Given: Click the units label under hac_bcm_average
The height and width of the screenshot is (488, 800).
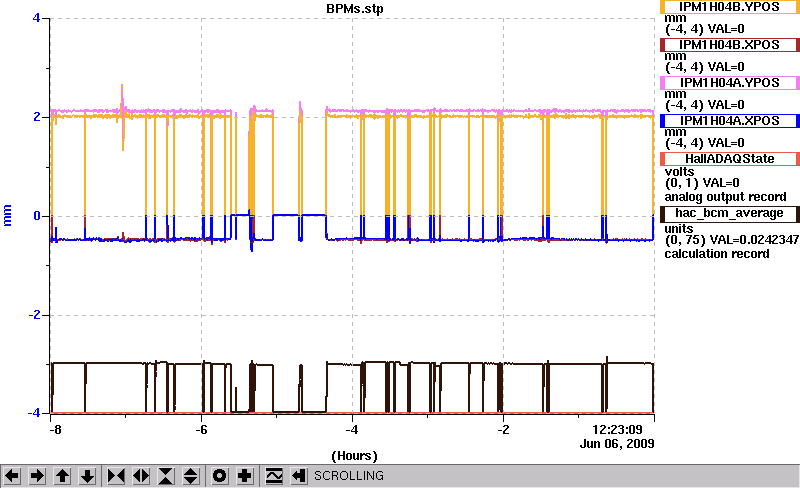Looking at the screenshot, I should pyautogui.click(x=679, y=229).
